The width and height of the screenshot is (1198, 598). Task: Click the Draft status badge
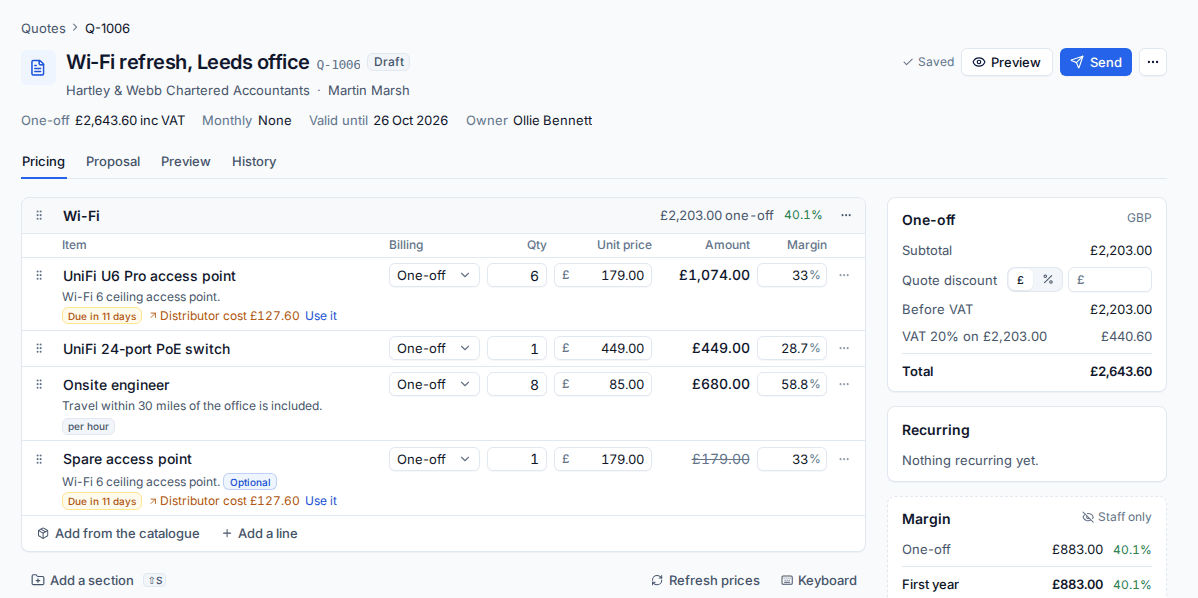point(388,62)
